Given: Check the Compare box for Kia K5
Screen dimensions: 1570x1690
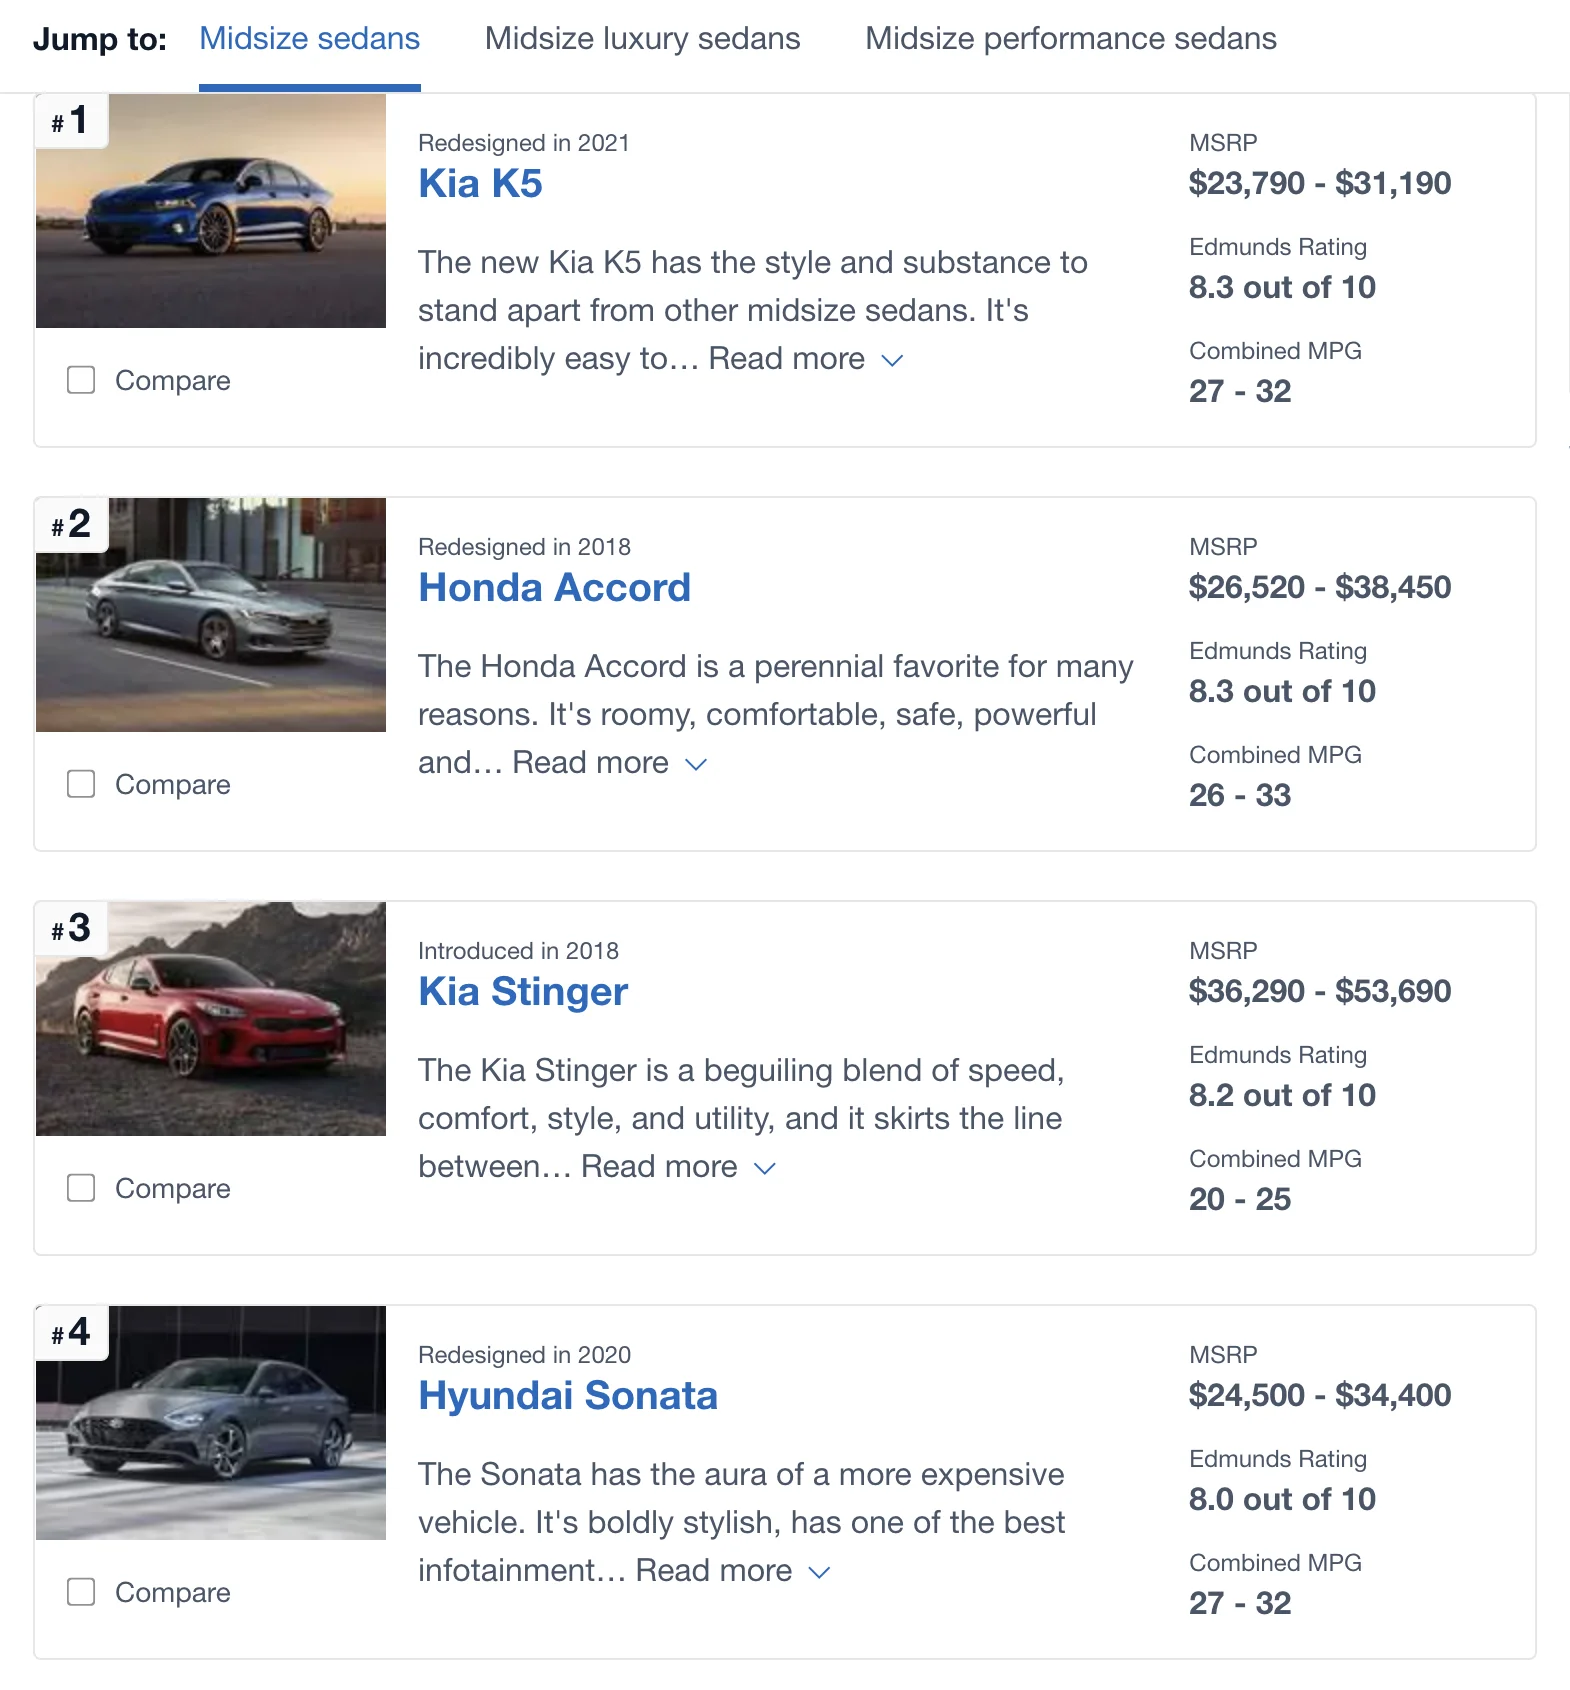Looking at the screenshot, I should point(81,380).
